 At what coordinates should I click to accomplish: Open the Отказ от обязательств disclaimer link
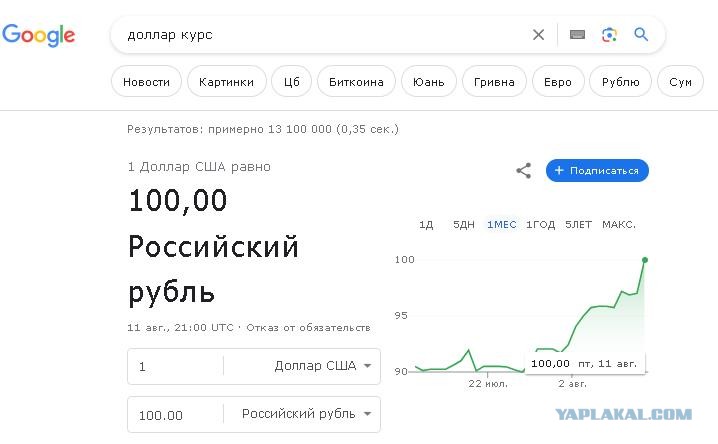click(308, 328)
